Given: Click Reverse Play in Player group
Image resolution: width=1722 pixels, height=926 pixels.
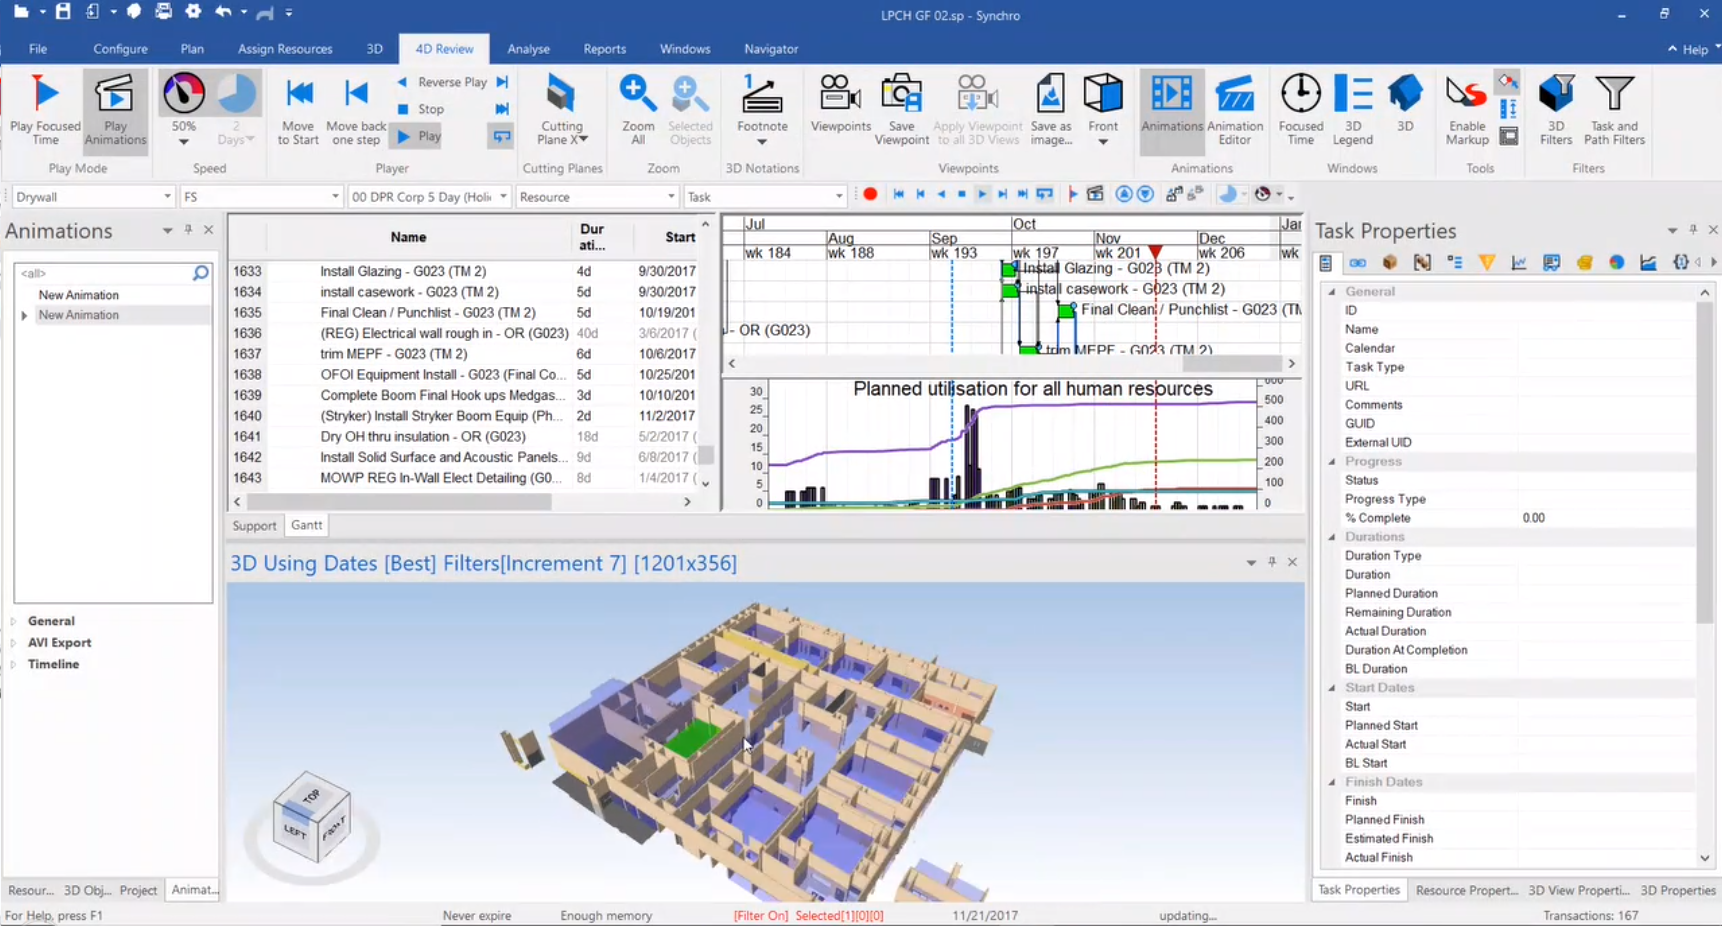Looking at the screenshot, I should point(442,82).
